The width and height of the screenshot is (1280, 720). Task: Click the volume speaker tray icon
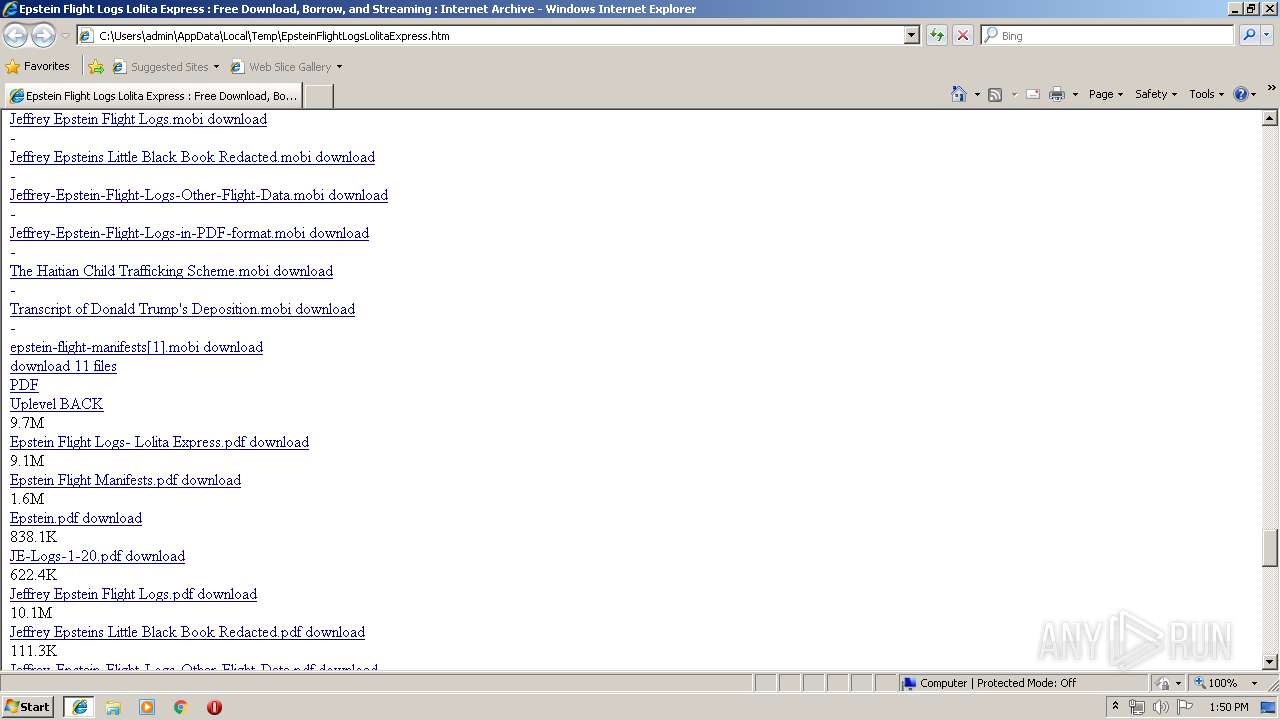(1160, 707)
